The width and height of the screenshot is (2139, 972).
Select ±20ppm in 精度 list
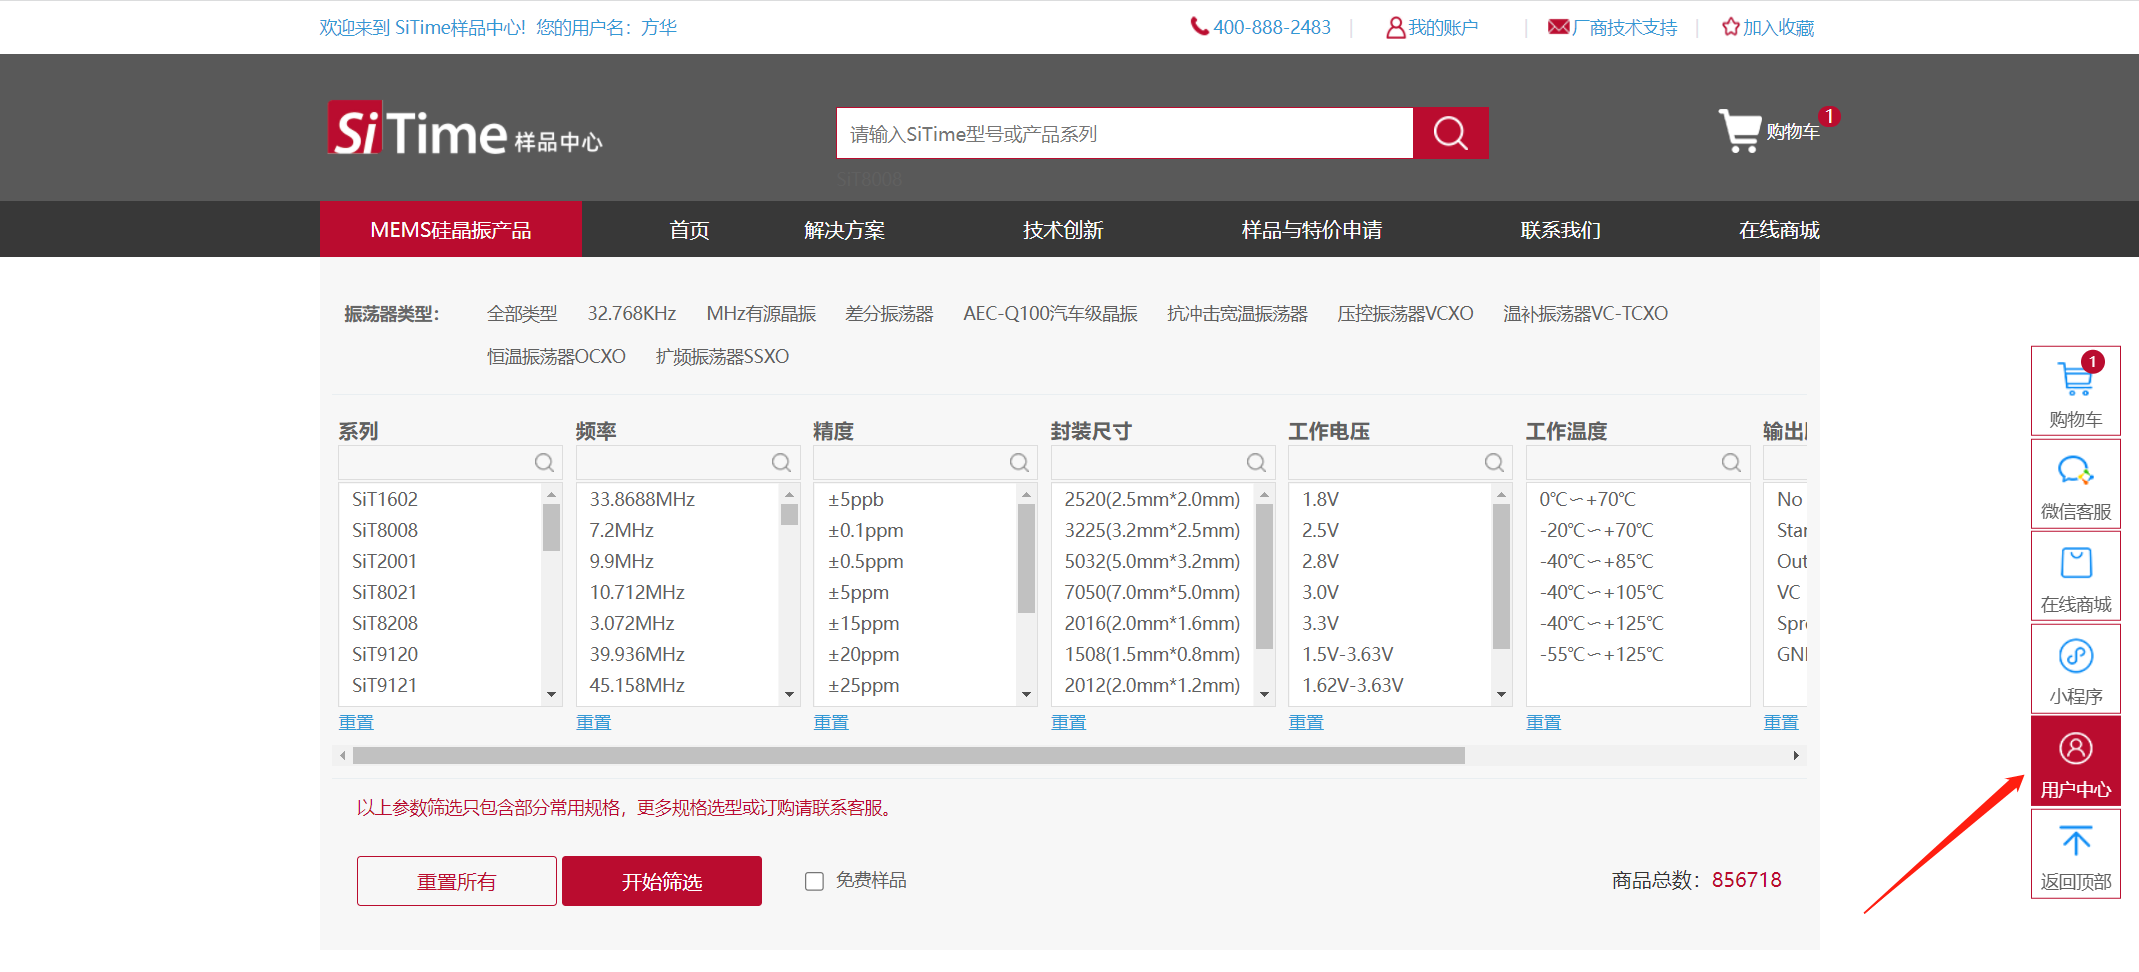pyautogui.click(x=863, y=654)
